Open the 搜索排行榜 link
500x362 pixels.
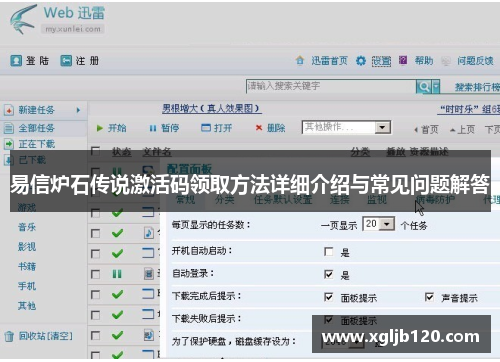click(477, 87)
